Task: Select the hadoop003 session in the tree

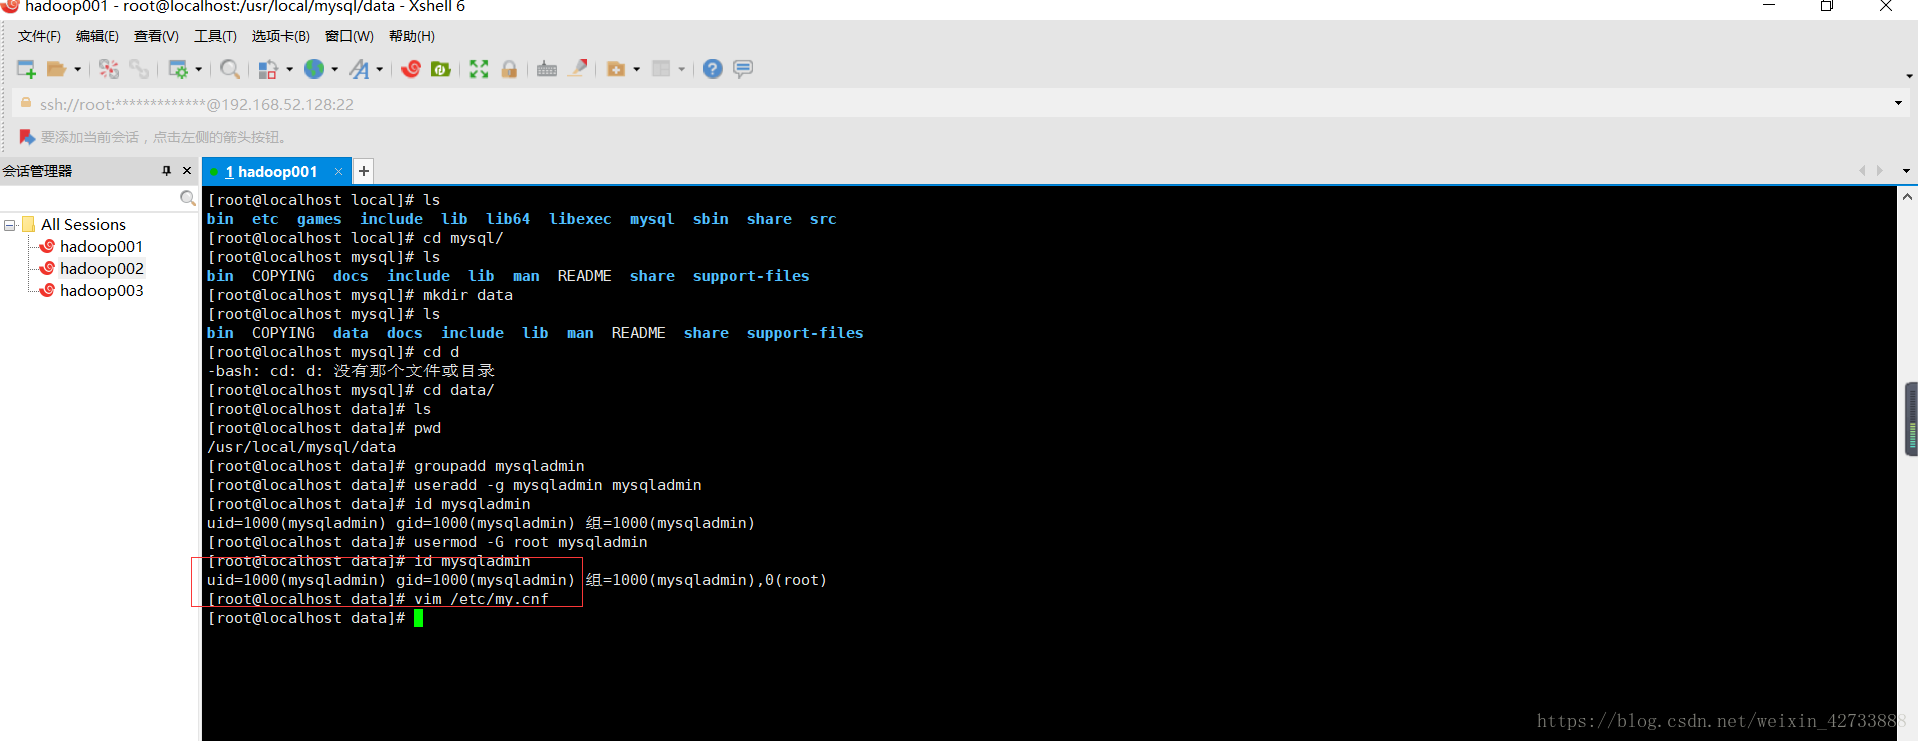Action: pyautogui.click(x=101, y=291)
